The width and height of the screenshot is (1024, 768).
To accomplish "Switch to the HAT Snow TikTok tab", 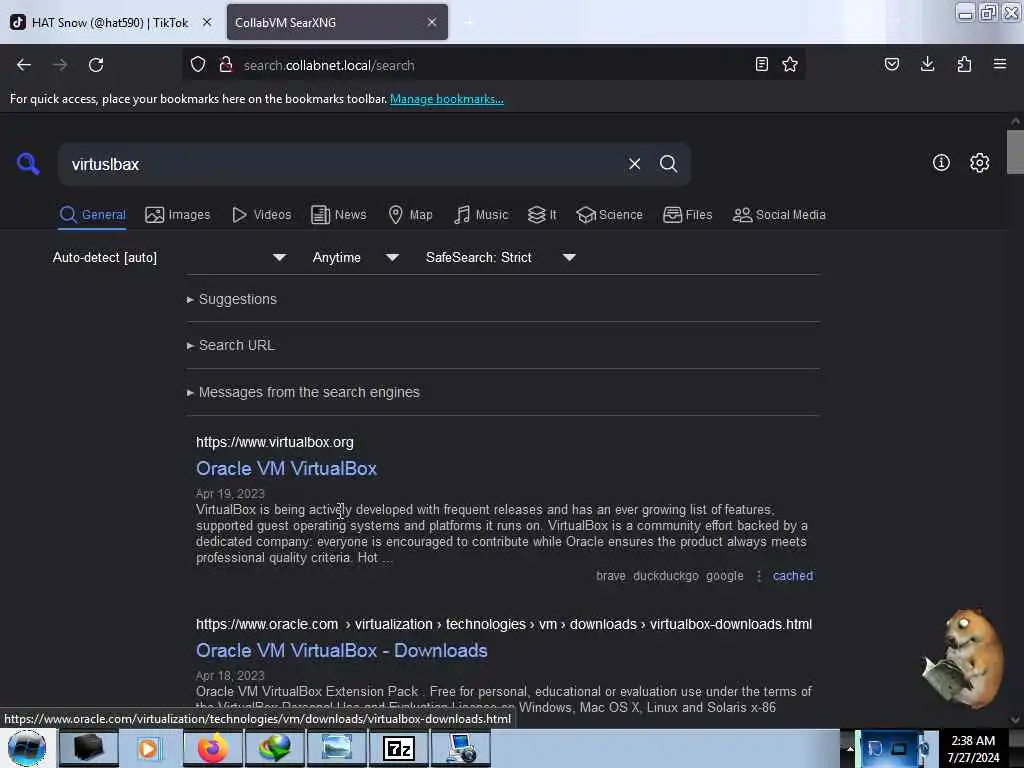I will 110,22.
